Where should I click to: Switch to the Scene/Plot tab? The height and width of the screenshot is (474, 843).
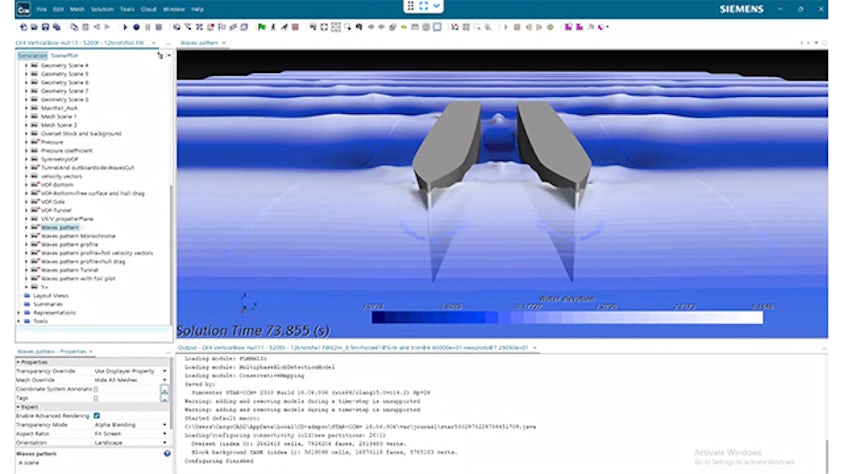[65, 55]
